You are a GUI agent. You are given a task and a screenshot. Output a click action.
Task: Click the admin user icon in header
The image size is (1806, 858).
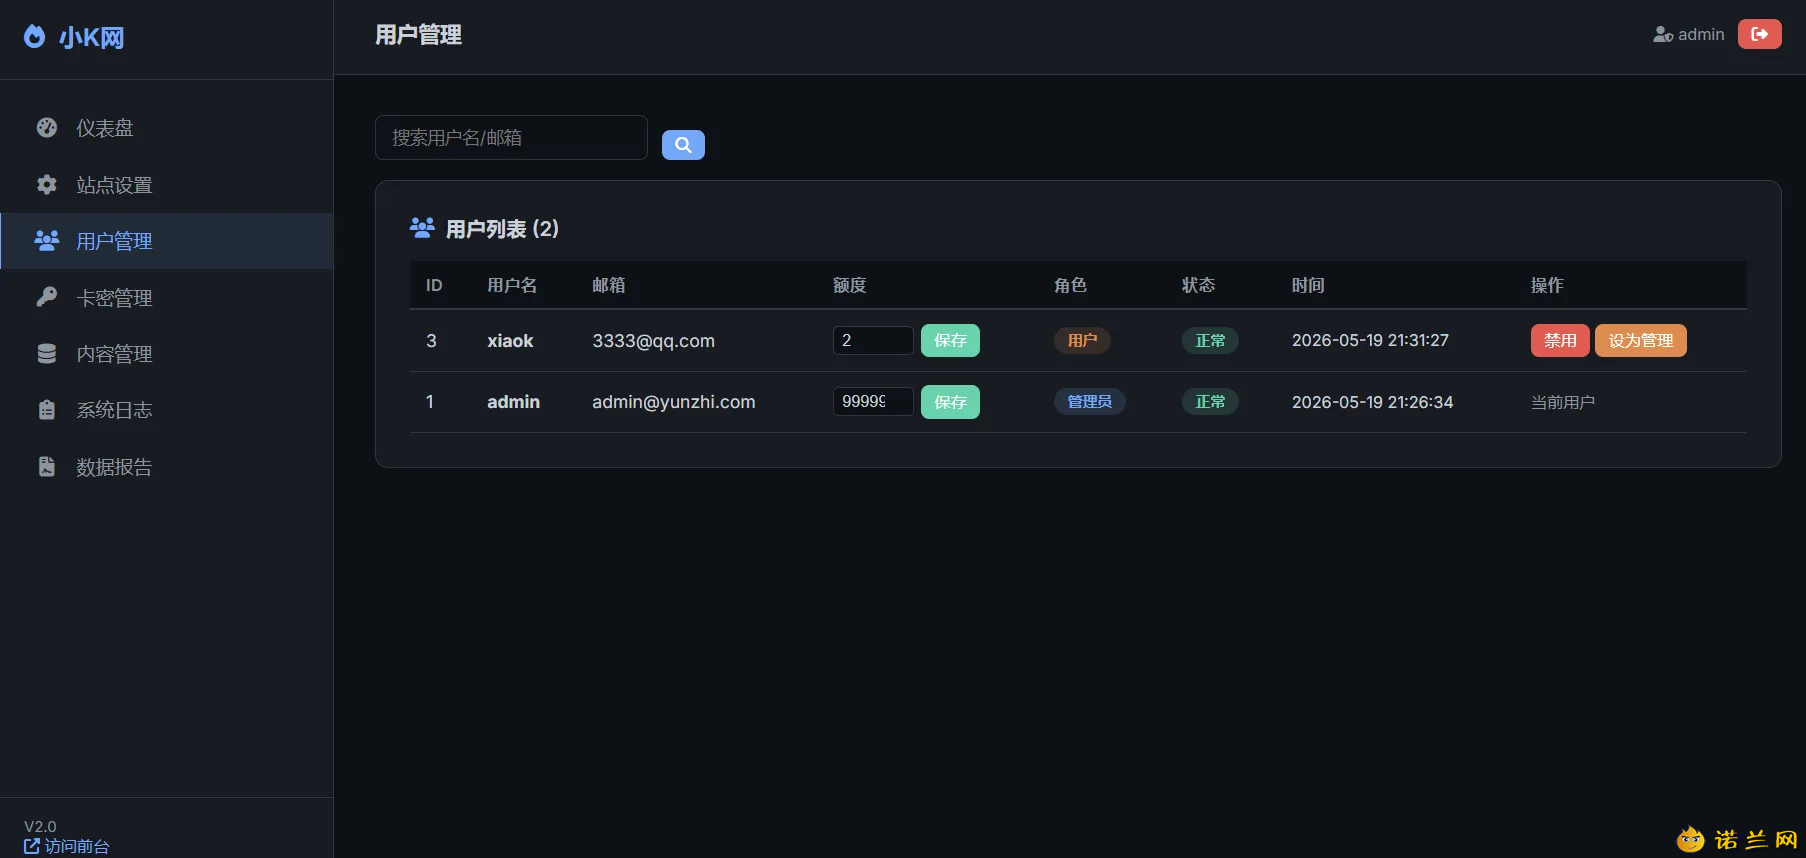tap(1663, 35)
